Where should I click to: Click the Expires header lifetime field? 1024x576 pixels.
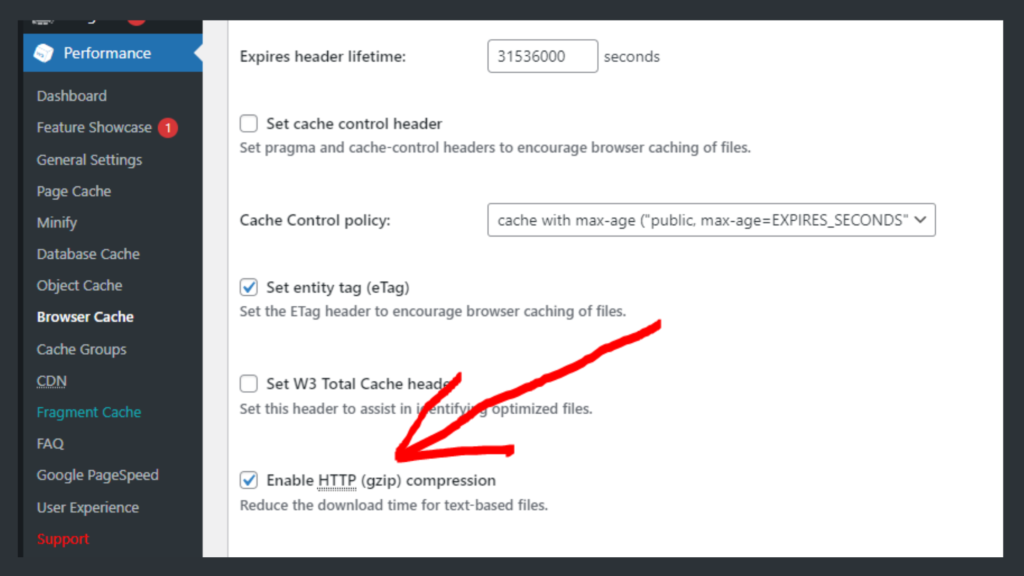[x=542, y=56]
